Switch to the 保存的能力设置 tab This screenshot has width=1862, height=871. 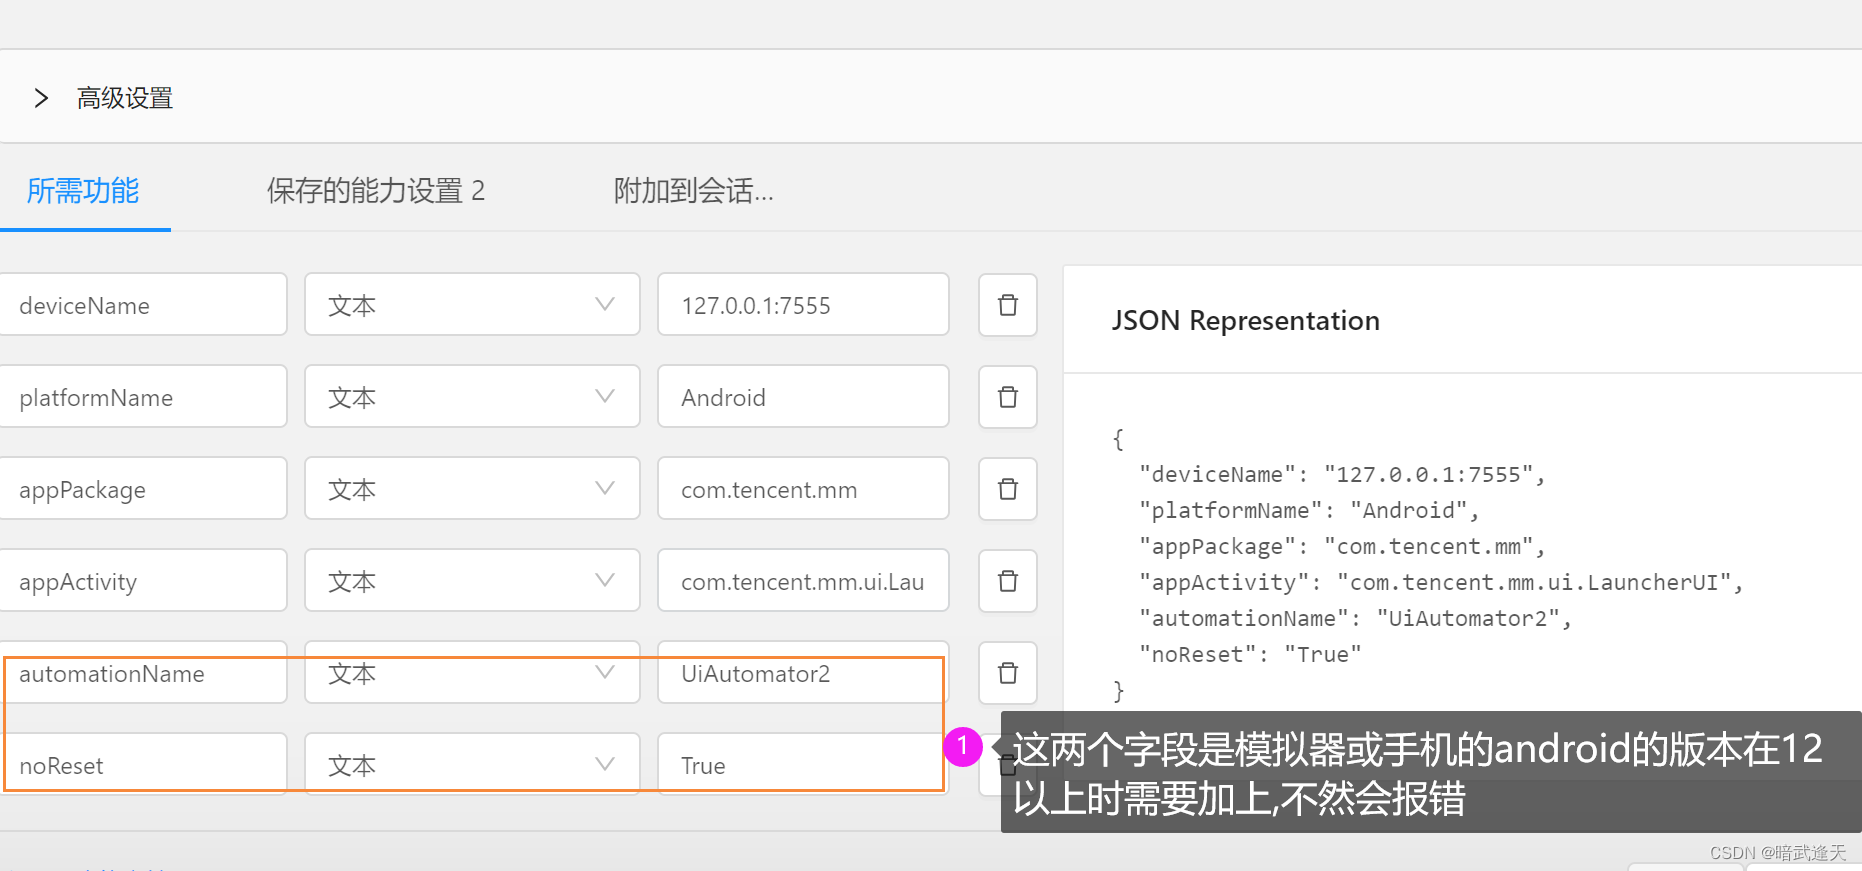[x=376, y=191]
